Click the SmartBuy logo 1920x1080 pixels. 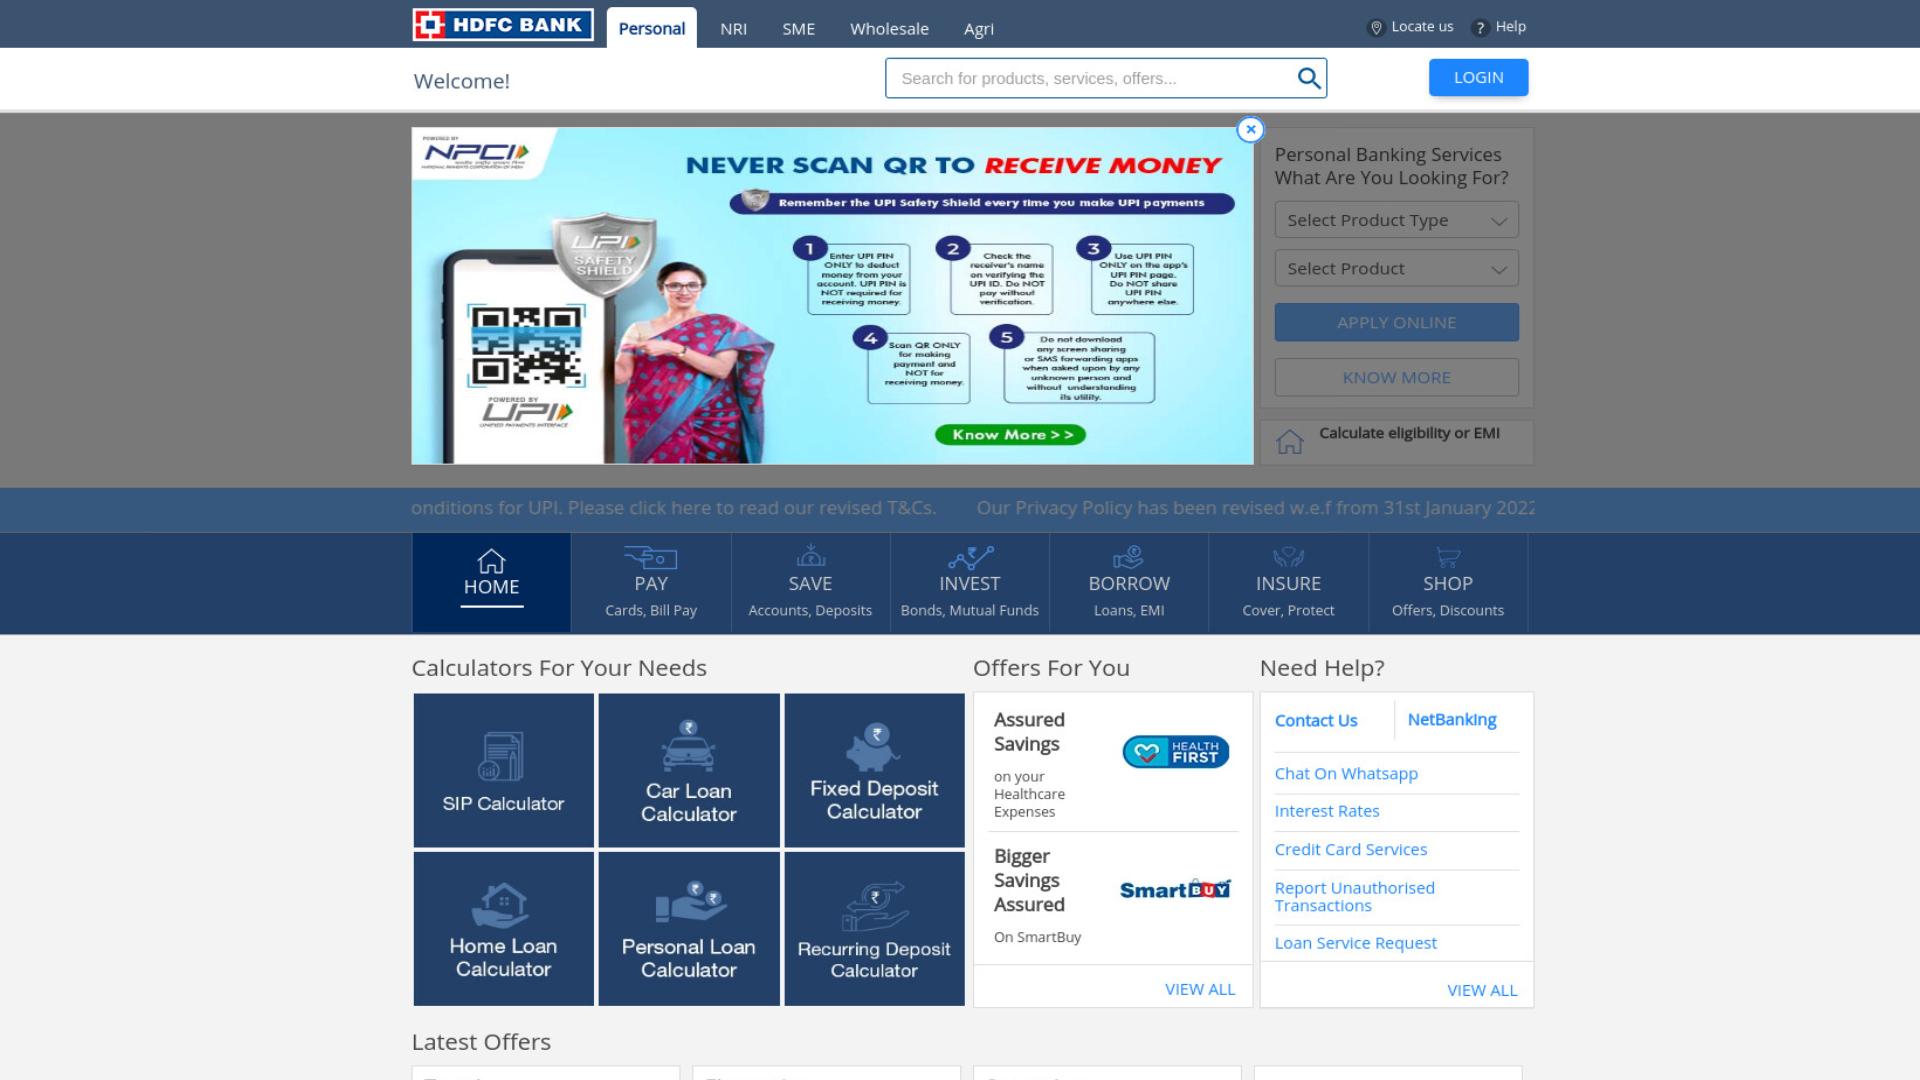[x=1175, y=890]
